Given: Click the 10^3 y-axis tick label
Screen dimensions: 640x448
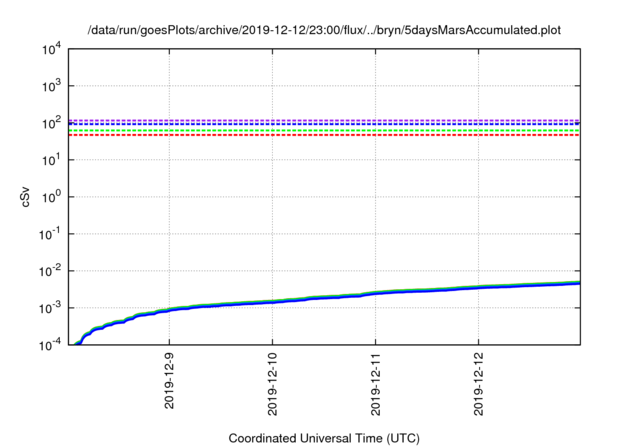Looking at the screenshot, I should point(51,86).
